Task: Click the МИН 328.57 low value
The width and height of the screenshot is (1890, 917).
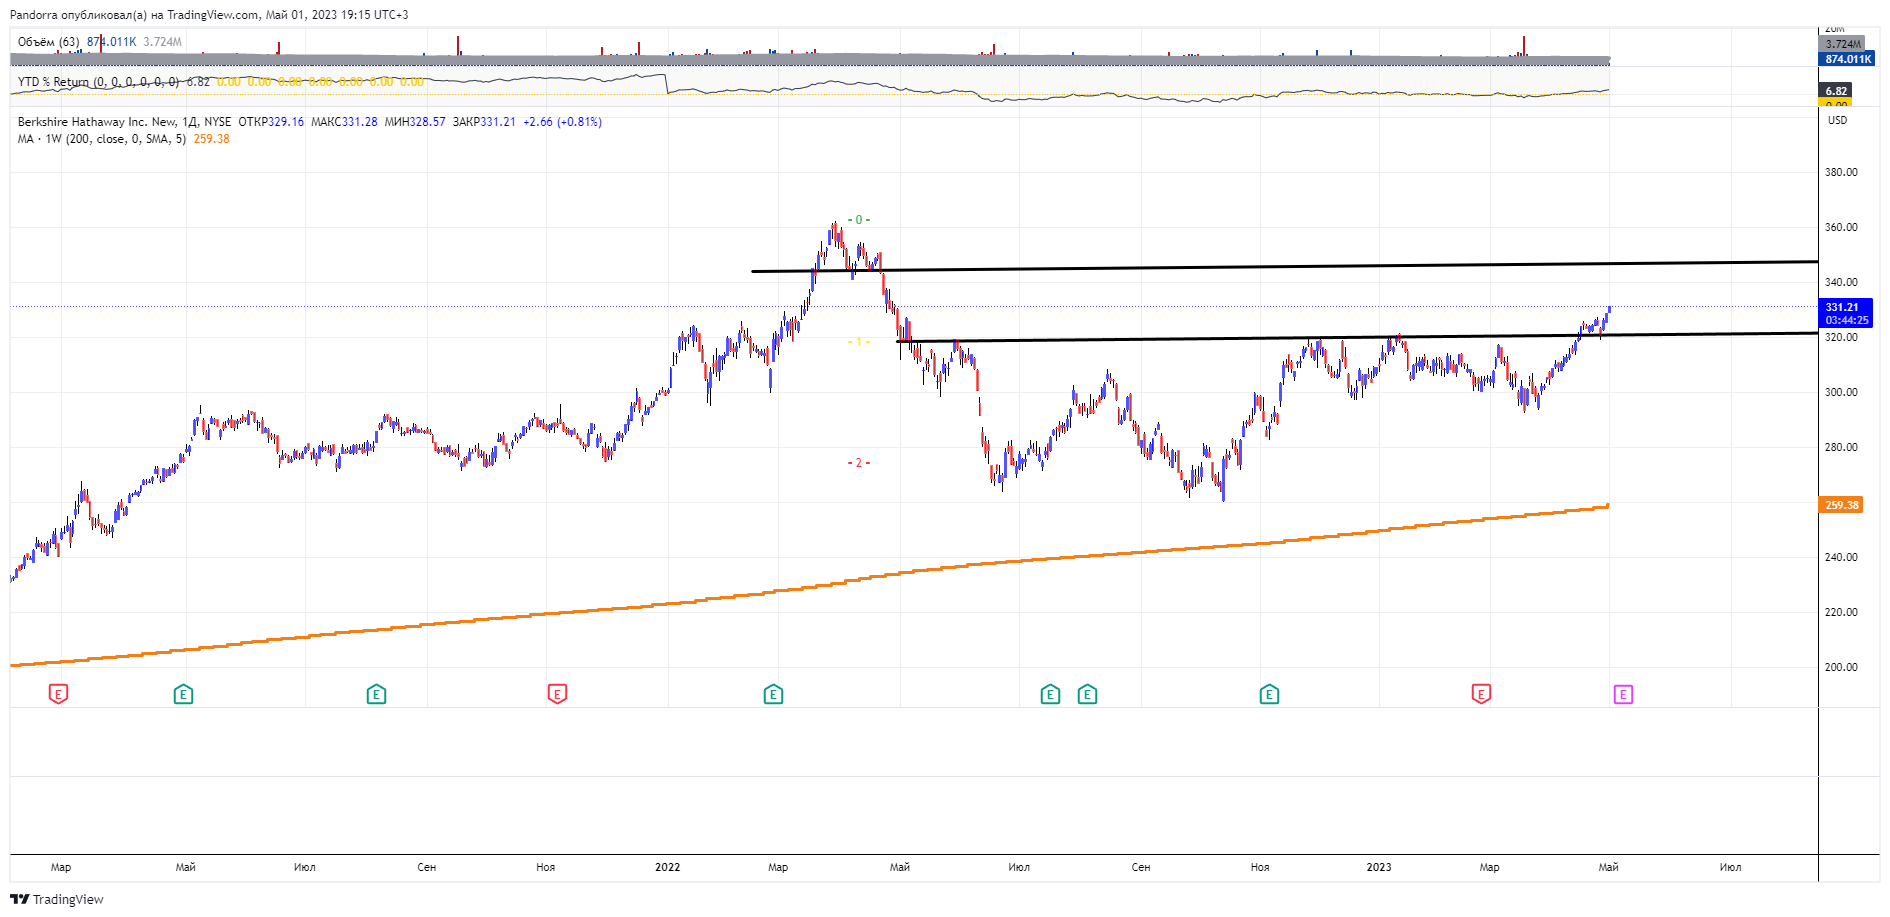Action: (415, 122)
